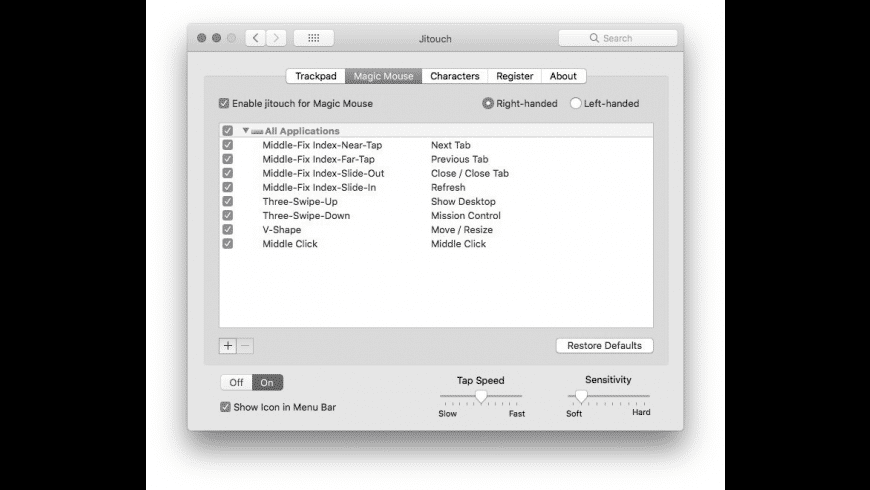This screenshot has width=870, height=490.
Task: Go back with the left chevron button
Action: (x=255, y=38)
